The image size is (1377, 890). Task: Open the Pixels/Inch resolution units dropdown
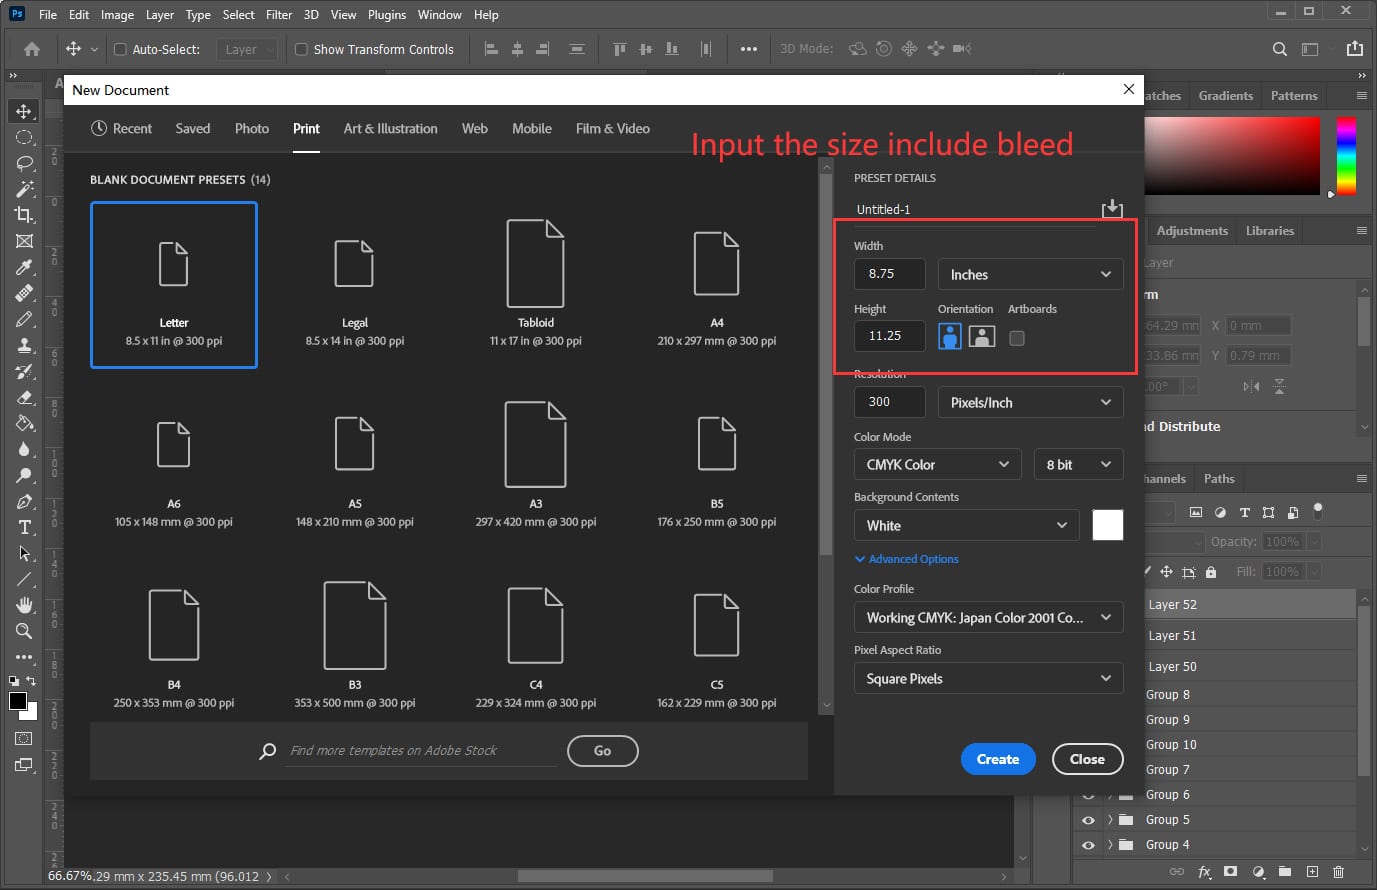[1030, 402]
